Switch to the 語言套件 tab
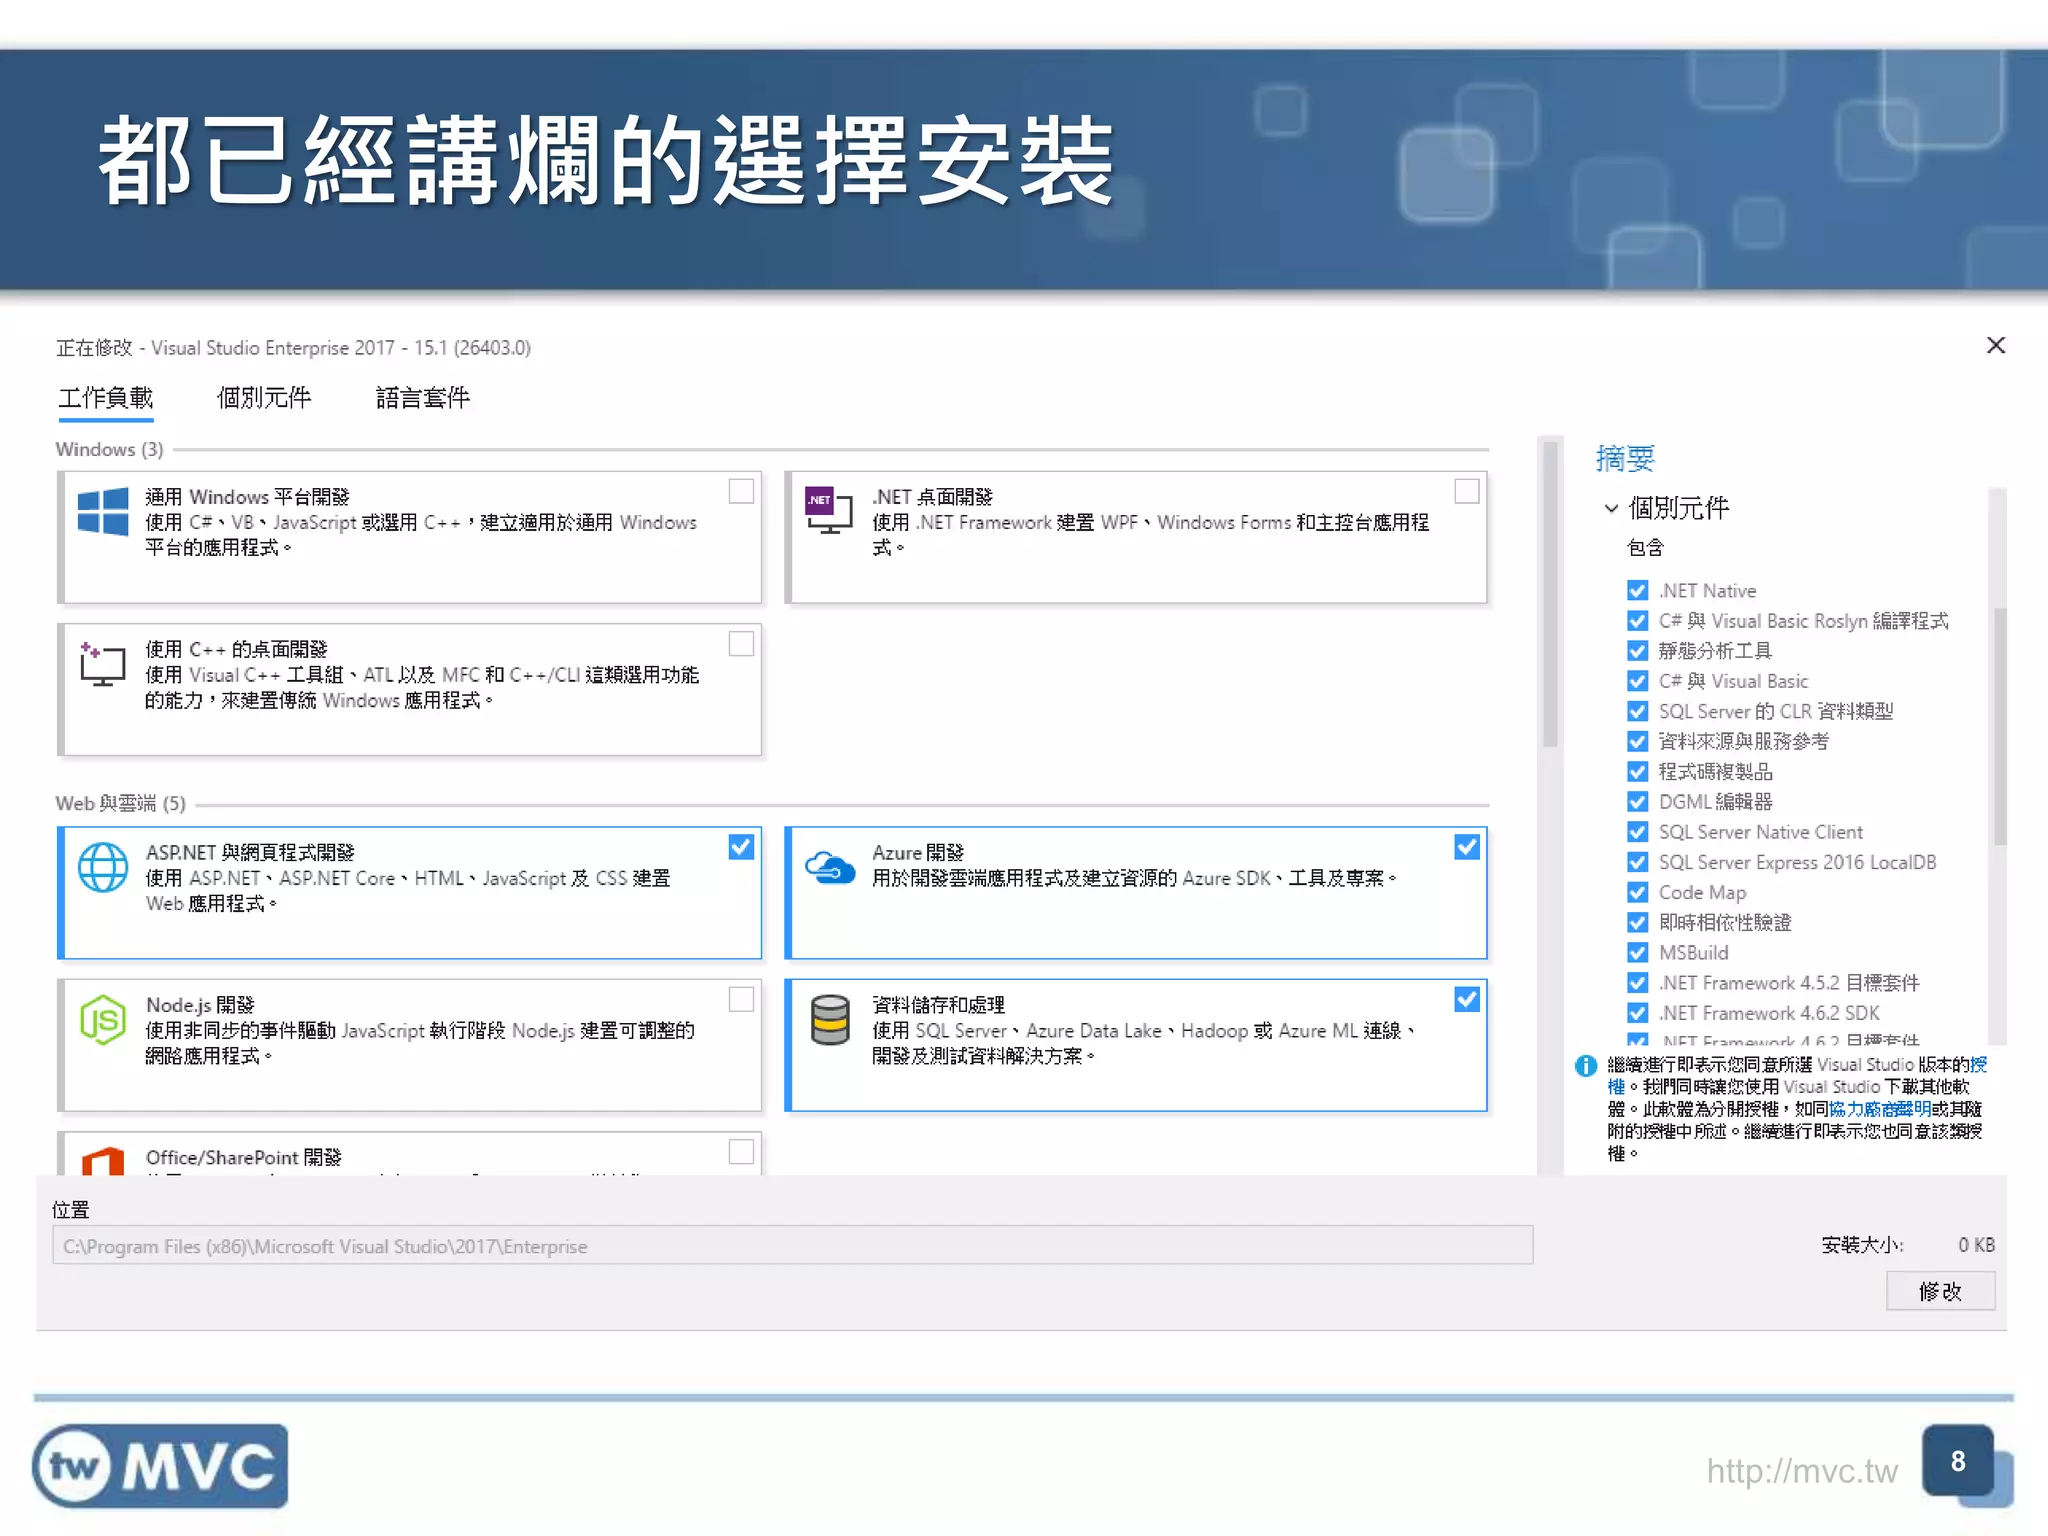This screenshot has width=2048, height=1536. pyautogui.click(x=423, y=398)
